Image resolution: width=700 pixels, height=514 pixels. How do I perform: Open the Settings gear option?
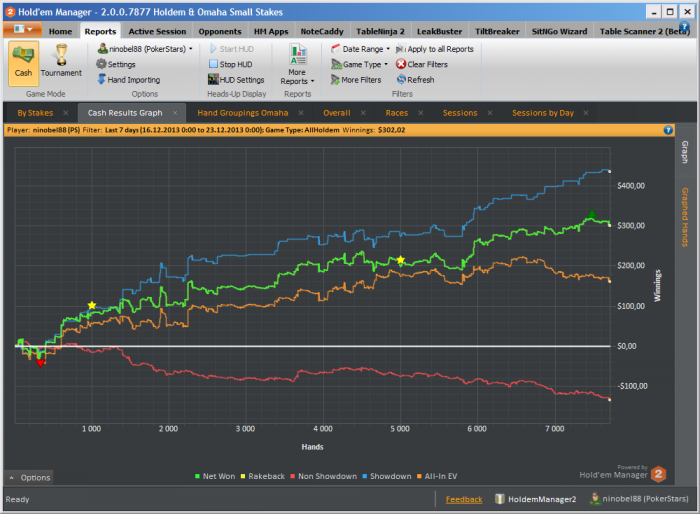point(116,64)
